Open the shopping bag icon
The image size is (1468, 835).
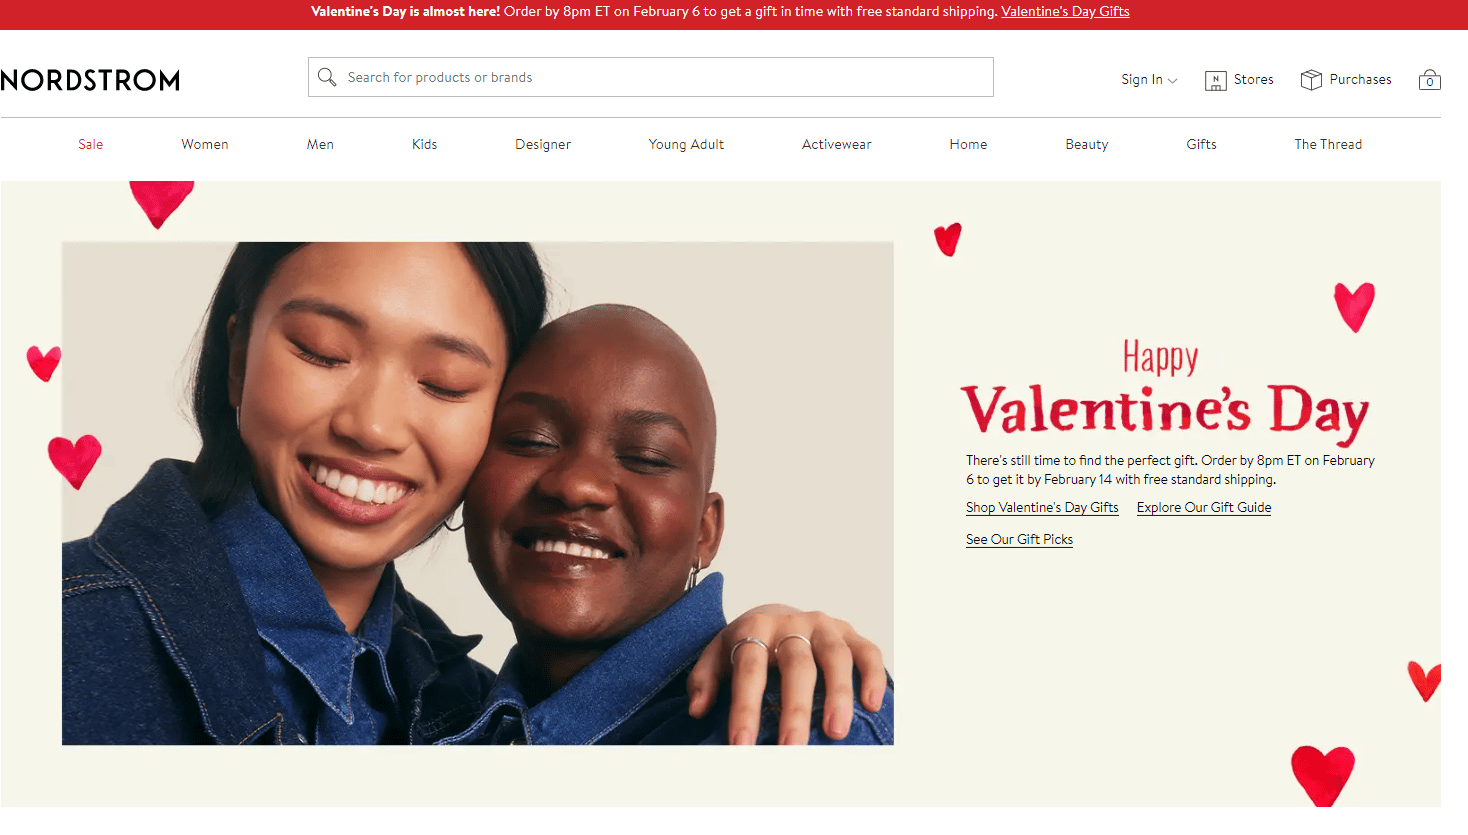click(1430, 80)
